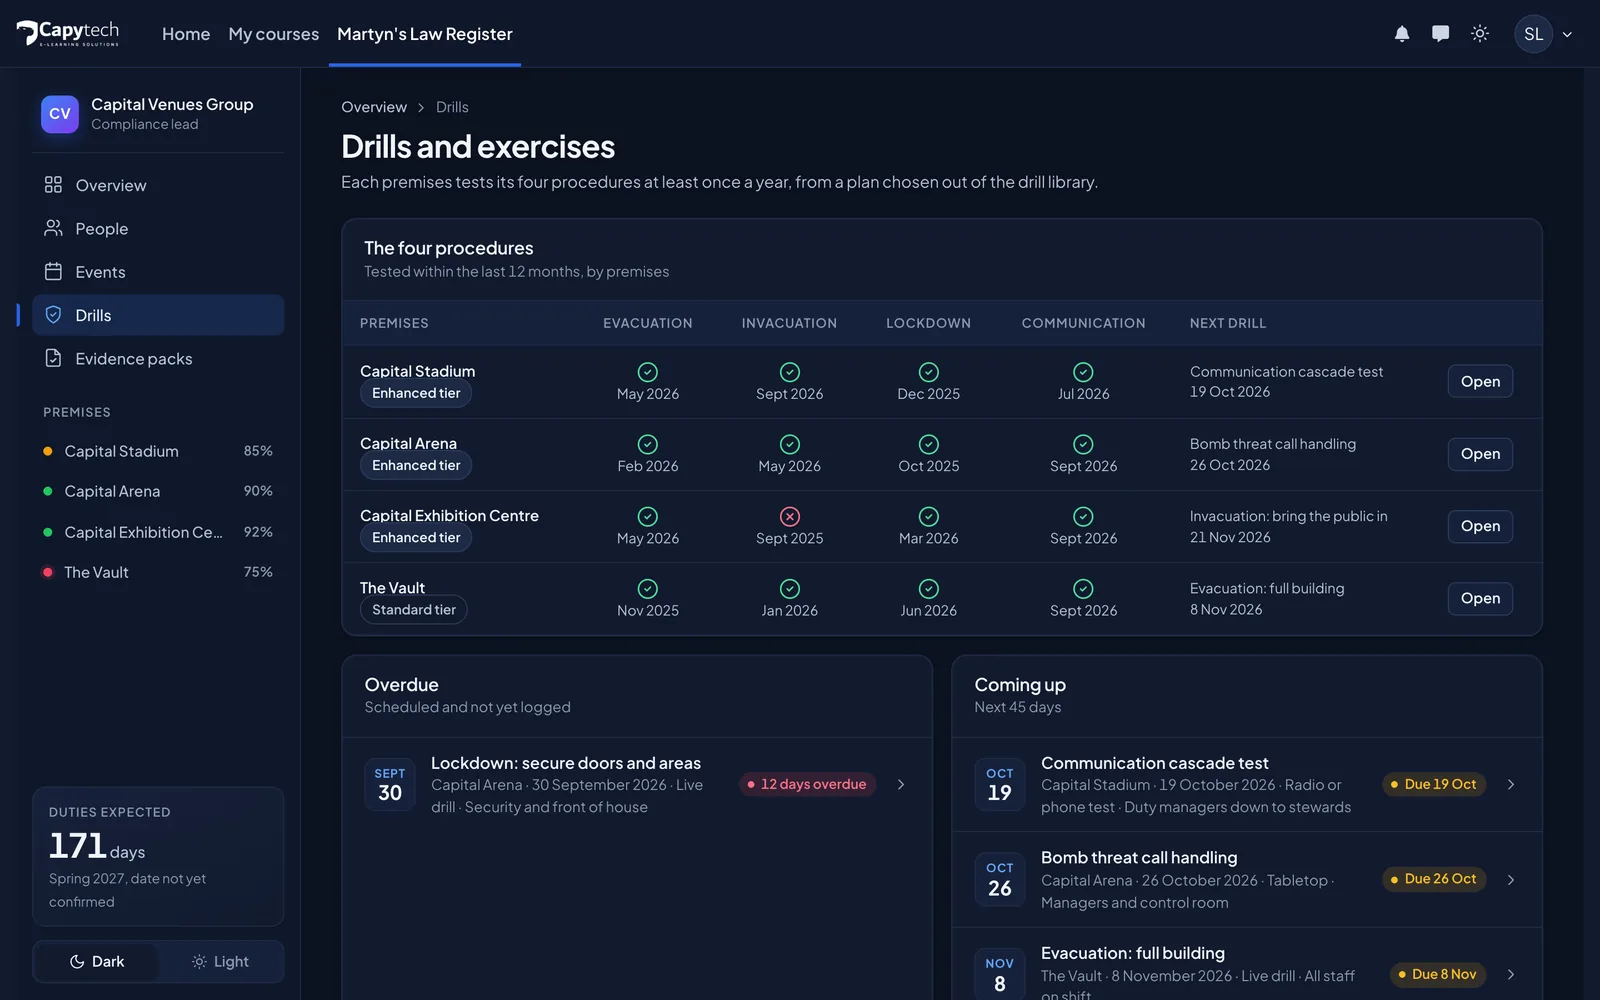Screen dimensions: 1600x1000
Task: Expand Communication cascade test chevron
Action: 1511,785
